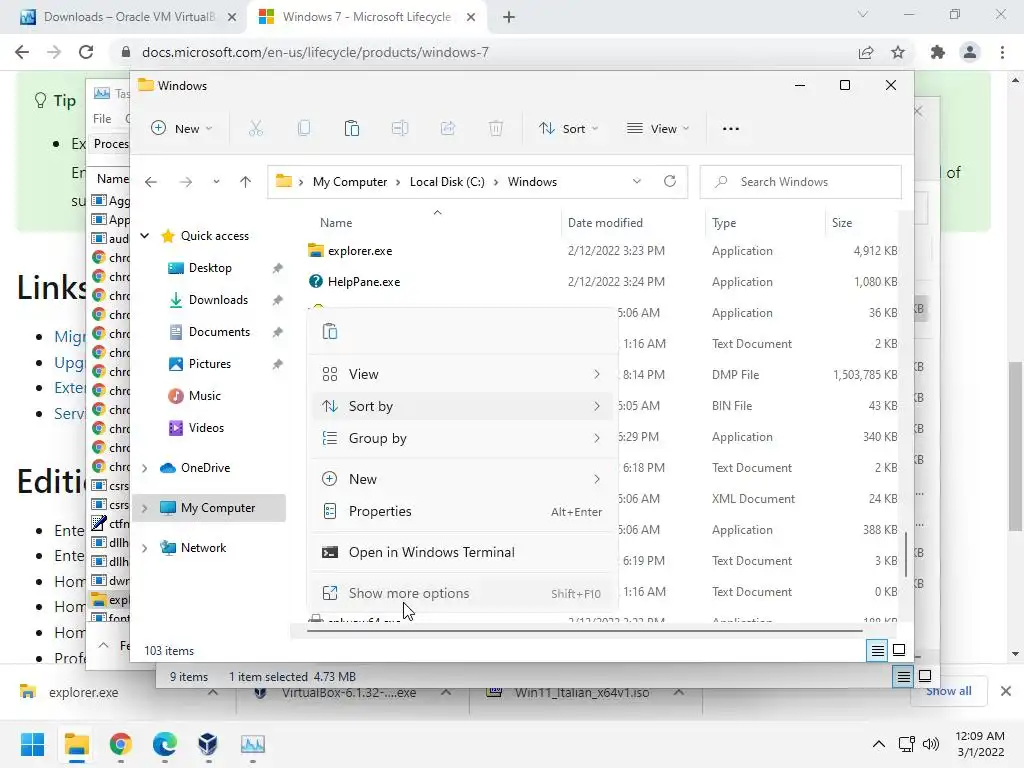Viewport: 1024px width, 768px height.
Task: Click the Chrome share page icon
Action: 866,52
